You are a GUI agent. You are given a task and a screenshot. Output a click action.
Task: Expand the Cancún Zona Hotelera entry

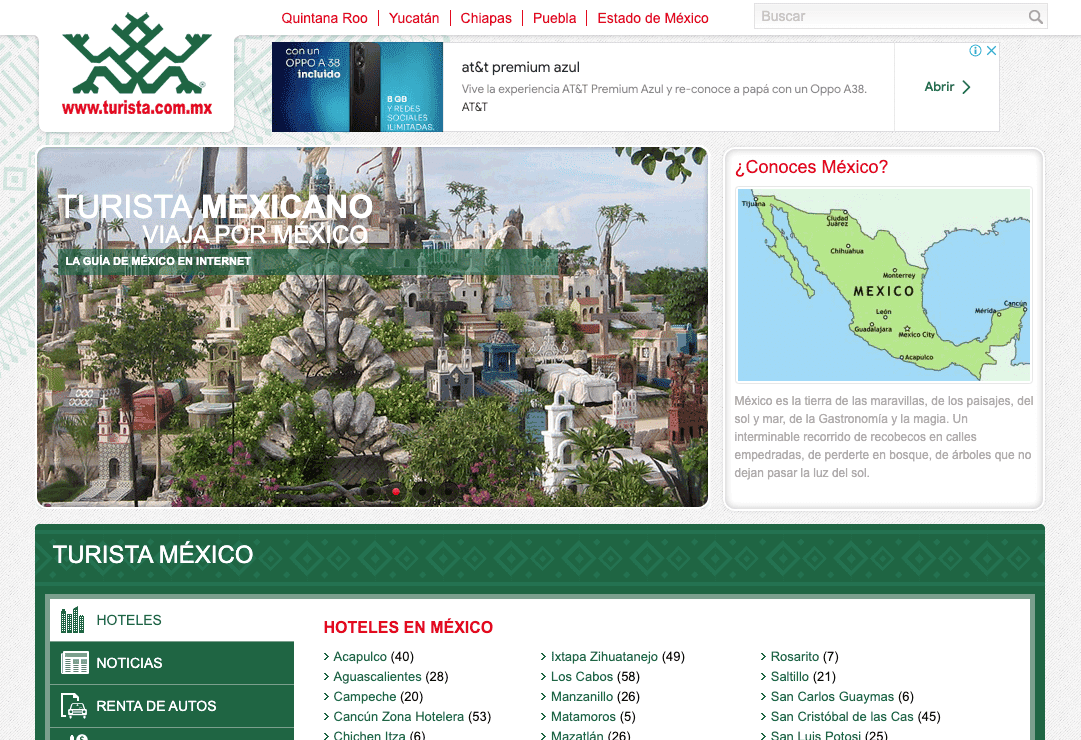pos(325,716)
